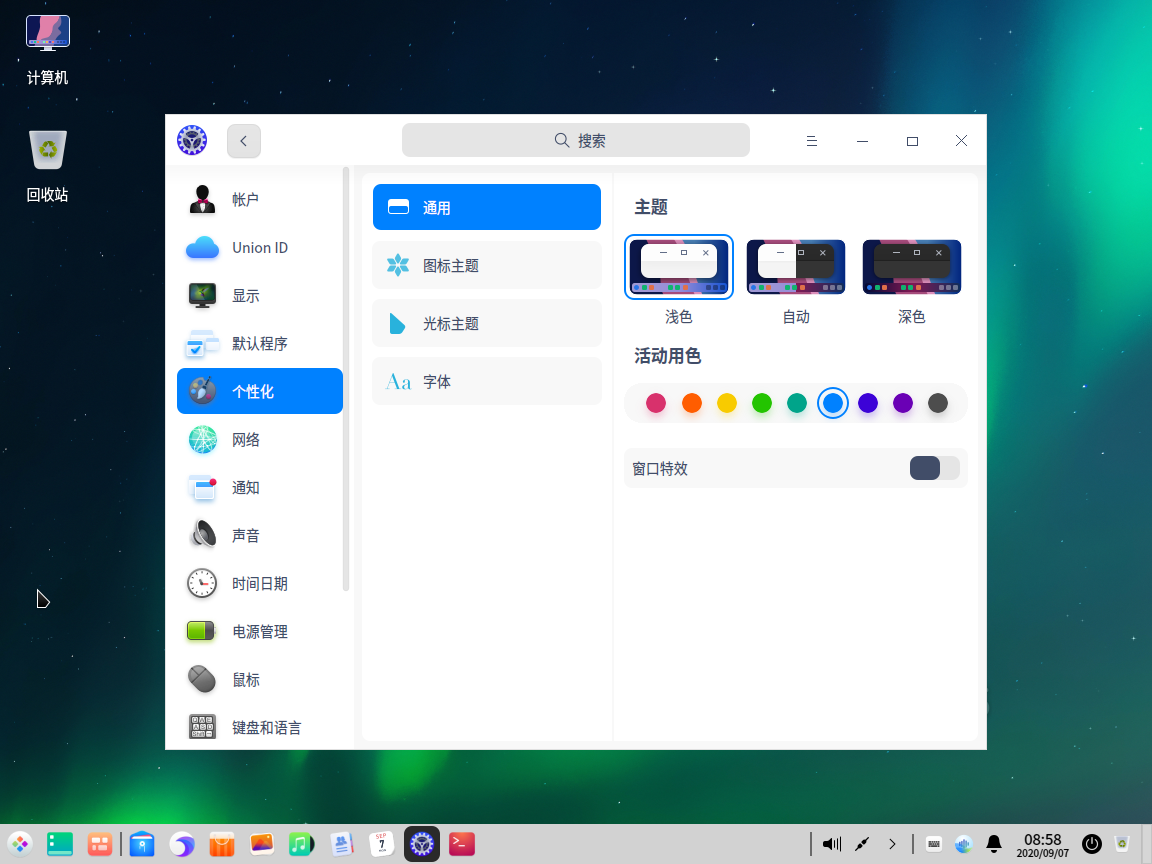The image size is (1152, 864).
Task: Switch to the 图标主题 icon theme page
Action: click(x=486, y=265)
